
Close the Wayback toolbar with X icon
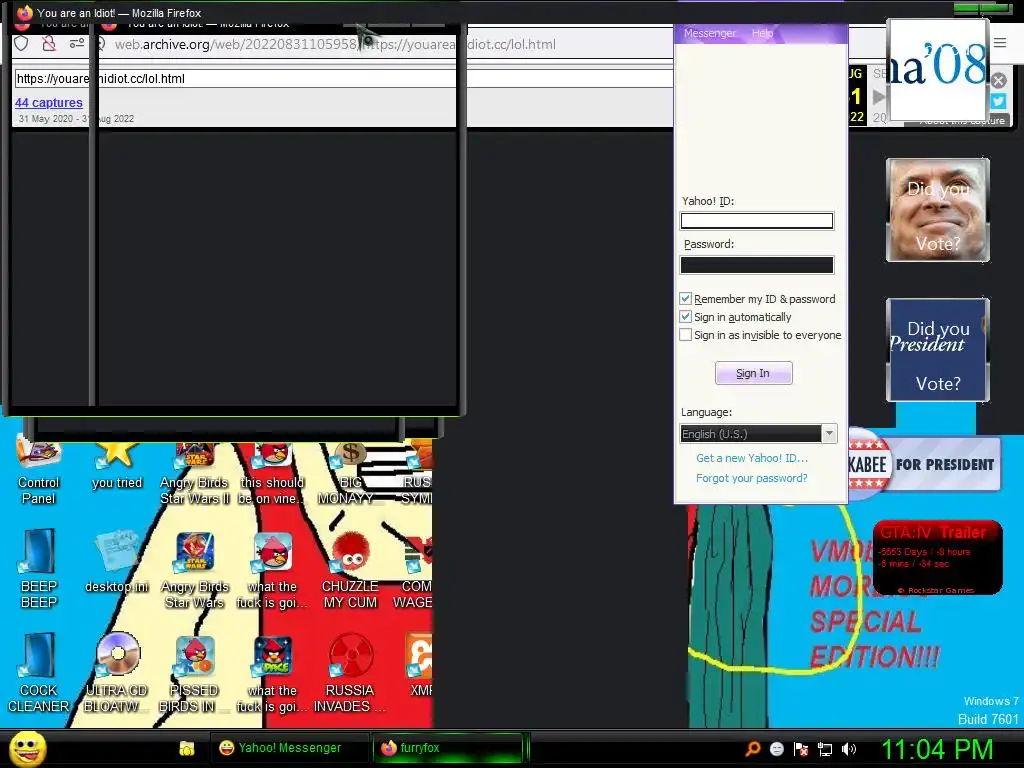coord(999,80)
